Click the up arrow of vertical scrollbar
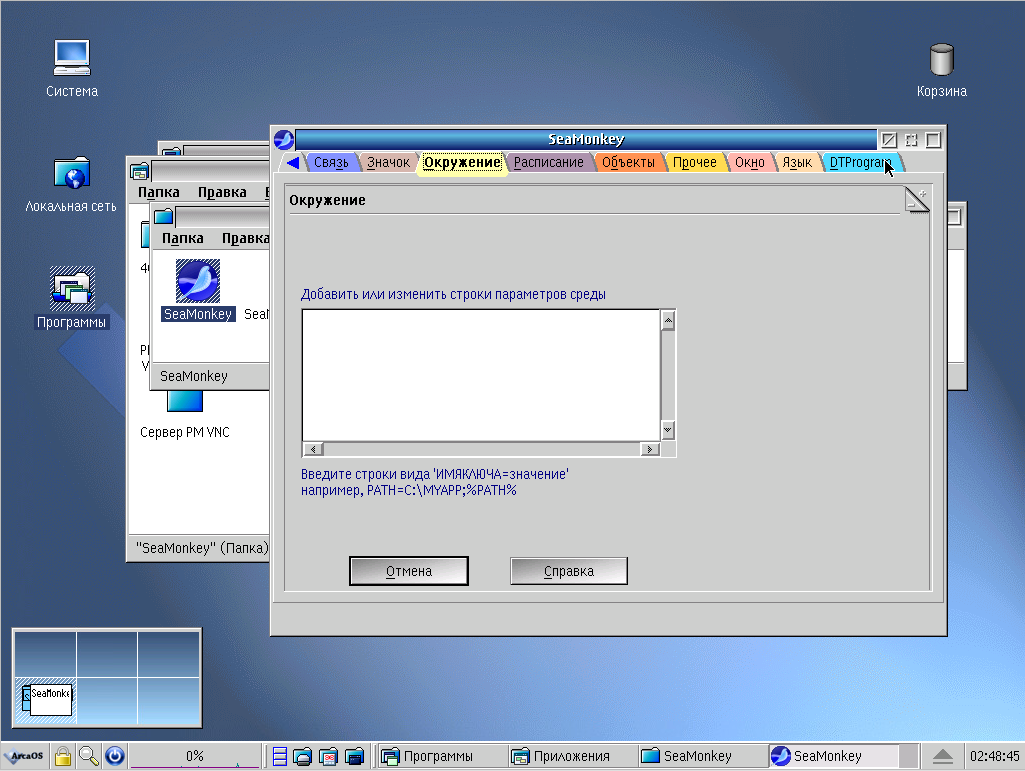This screenshot has height=771, width=1025. [x=667, y=320]
